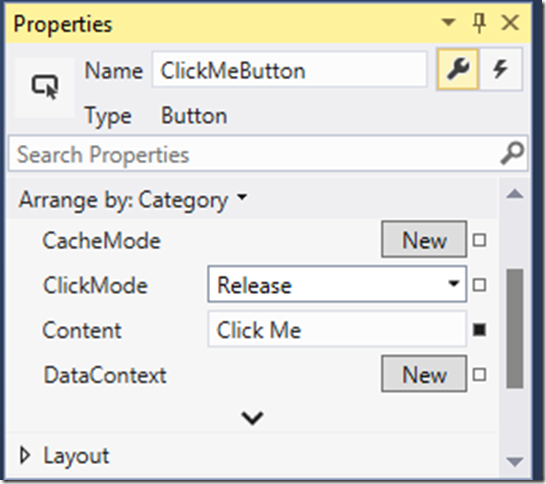Pin the Properties panel
This screenshot has height=484, width=546.
tap(479, 23)
